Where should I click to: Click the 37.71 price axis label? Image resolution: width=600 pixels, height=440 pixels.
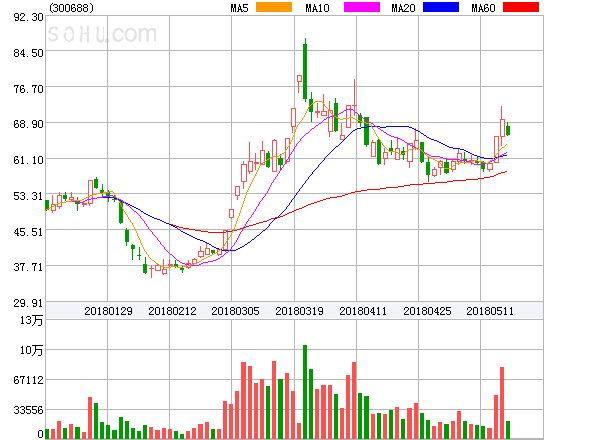coord(28,267)
